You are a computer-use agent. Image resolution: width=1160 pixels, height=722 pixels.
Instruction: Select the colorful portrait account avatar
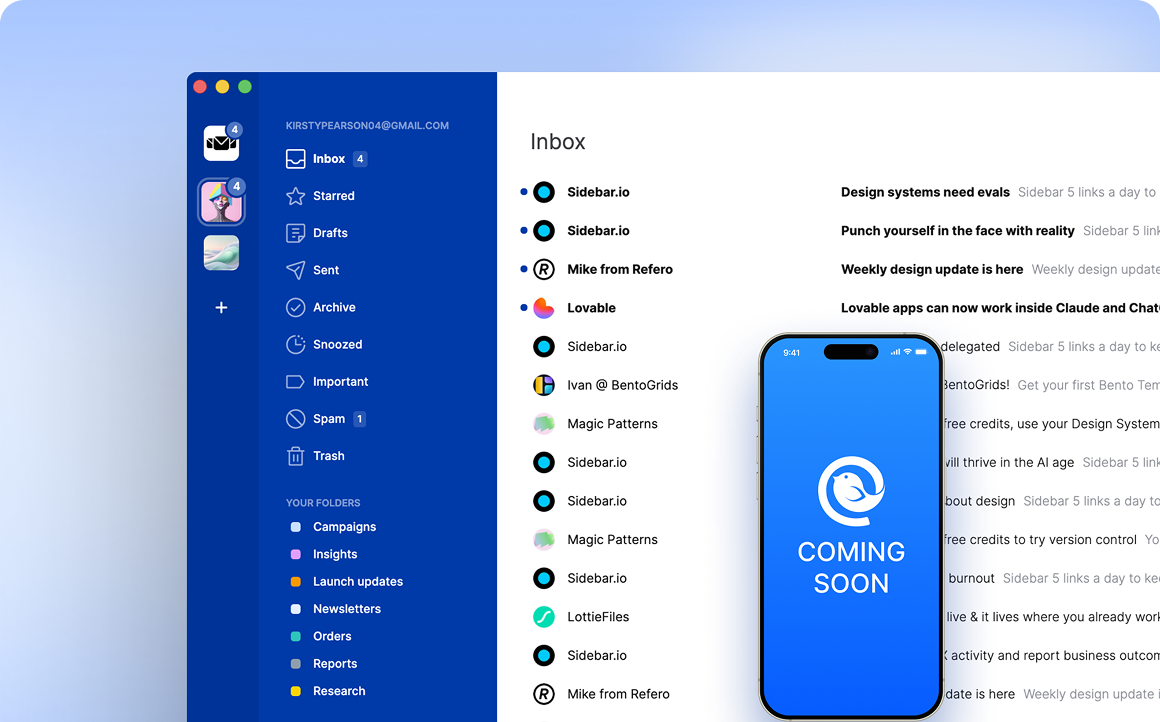(221, 202)
